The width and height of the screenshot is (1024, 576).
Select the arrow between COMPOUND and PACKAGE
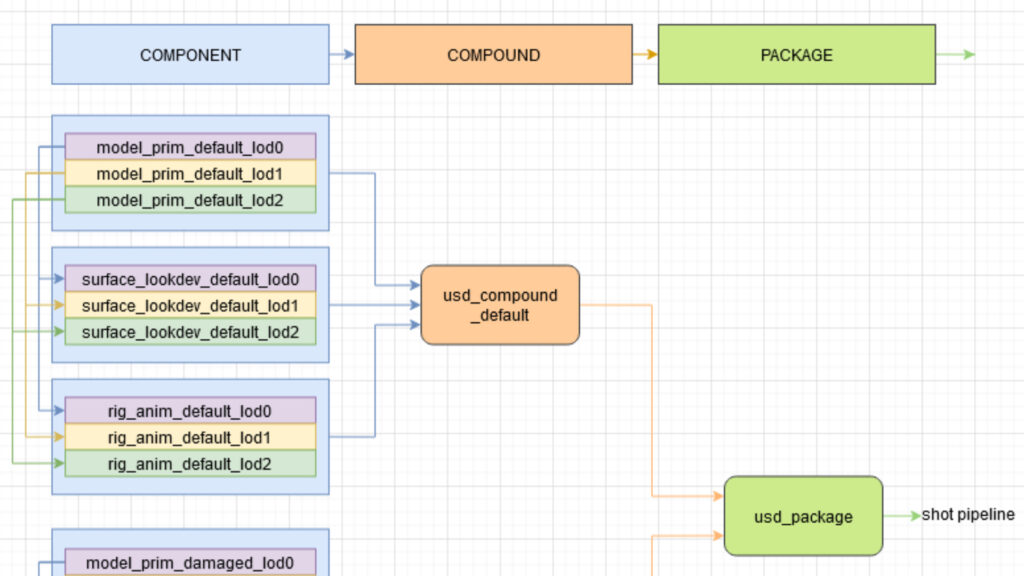click(645, 55)
